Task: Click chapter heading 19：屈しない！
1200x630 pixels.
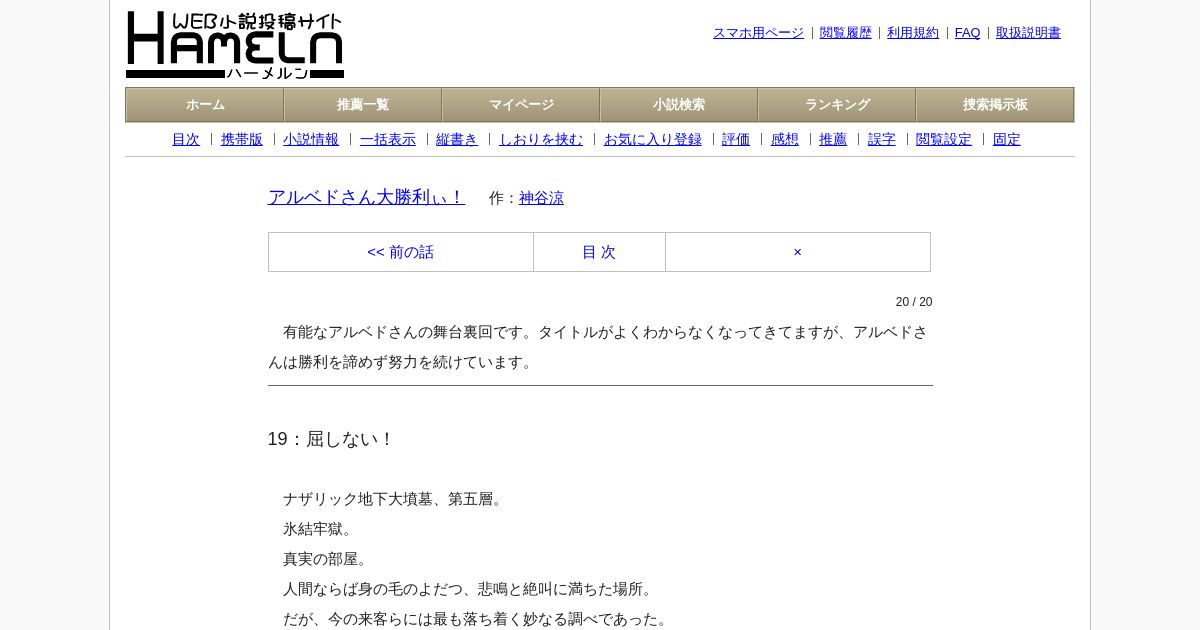Action: [x=331, y=439]
